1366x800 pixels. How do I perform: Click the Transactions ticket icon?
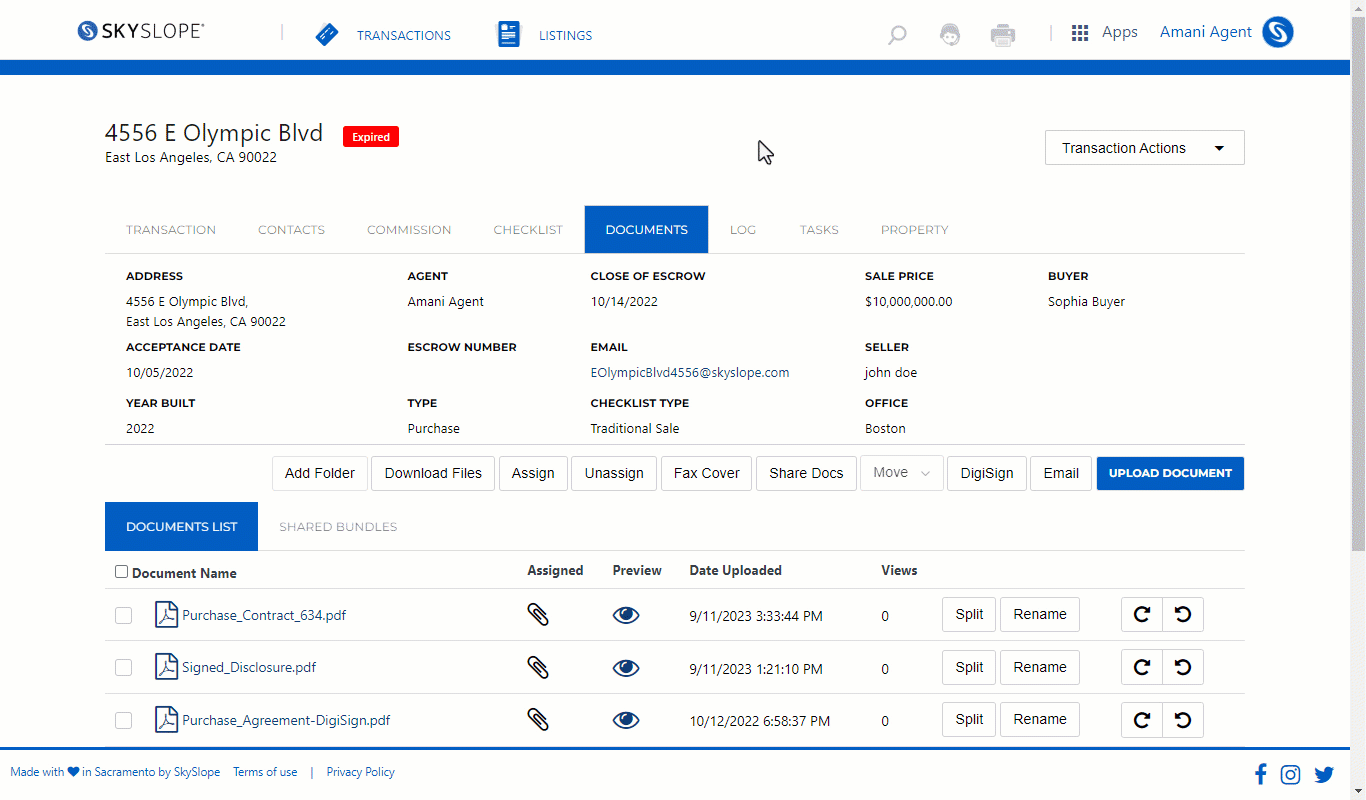pos(327,35)
